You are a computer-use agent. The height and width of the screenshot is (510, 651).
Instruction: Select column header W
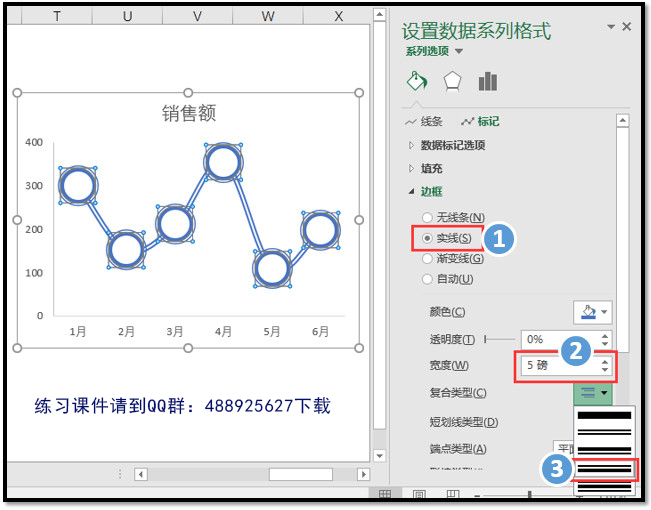267,16
